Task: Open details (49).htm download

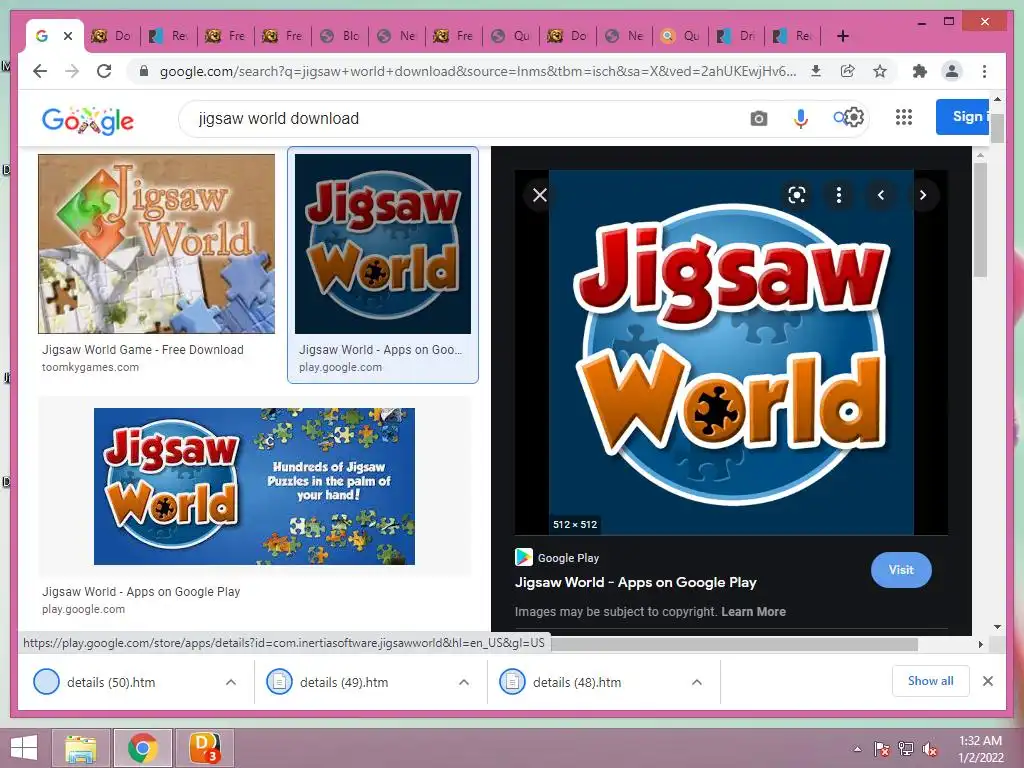Action: (x=344, y=682)
